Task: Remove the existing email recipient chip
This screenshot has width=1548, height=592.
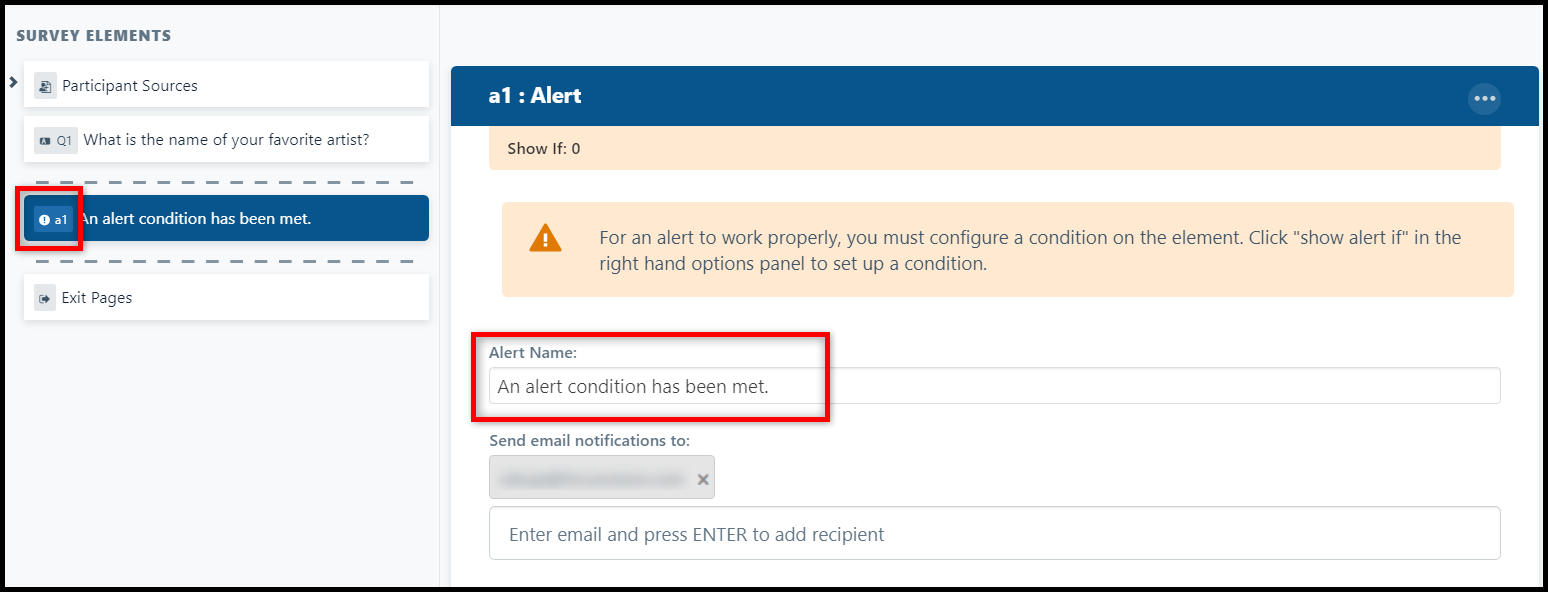Action: point(703,480)
